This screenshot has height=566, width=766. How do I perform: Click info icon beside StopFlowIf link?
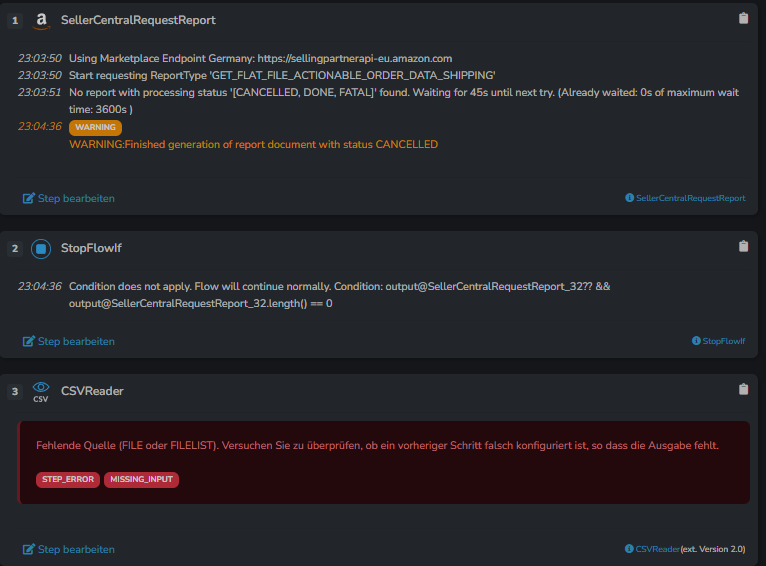pyautogui.click(x=696, y=341)
